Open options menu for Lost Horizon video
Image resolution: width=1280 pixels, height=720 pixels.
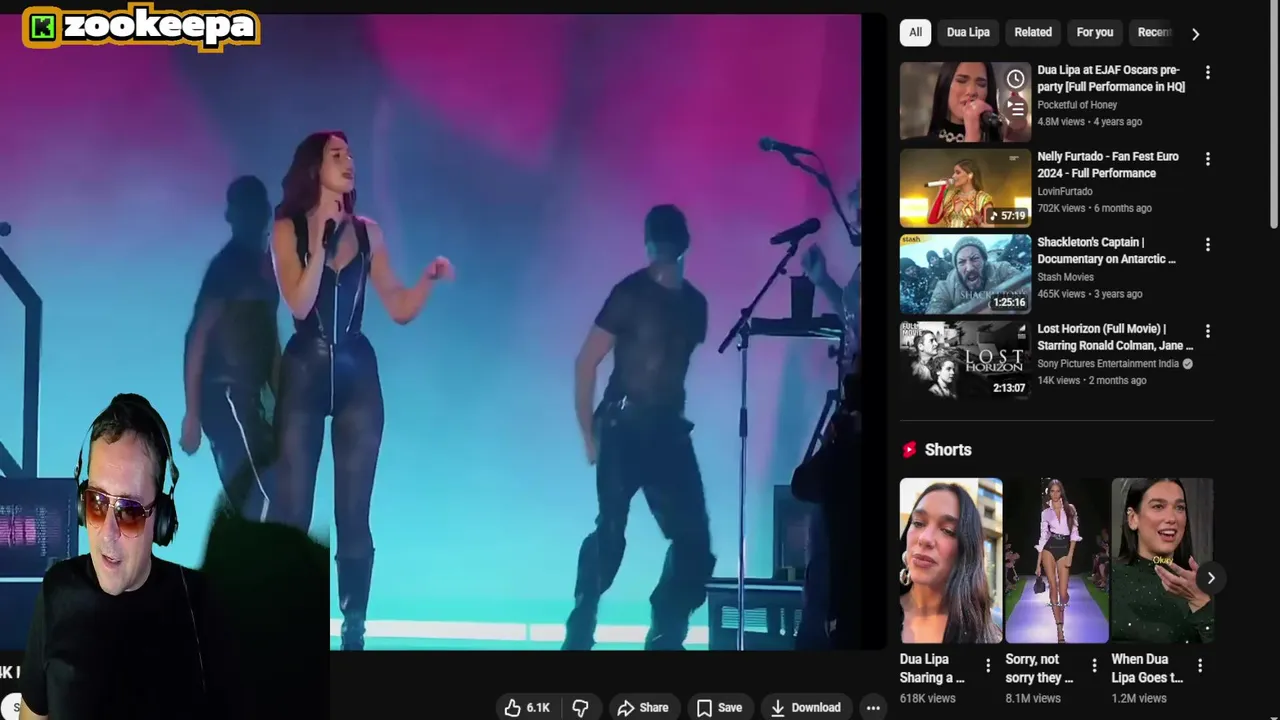[1207, 330]
